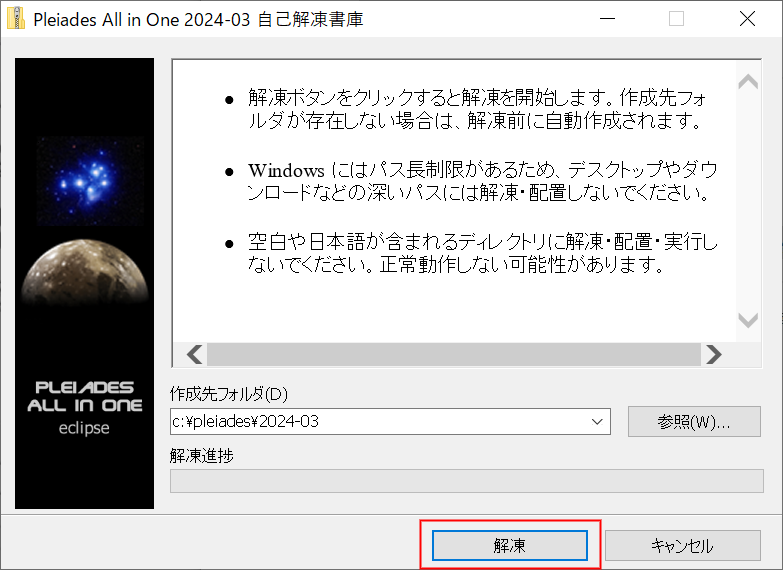Click the Pleiades star cluster image
Image resolution: width=783 pixels, height=570 pixels.
coord(90,181)
